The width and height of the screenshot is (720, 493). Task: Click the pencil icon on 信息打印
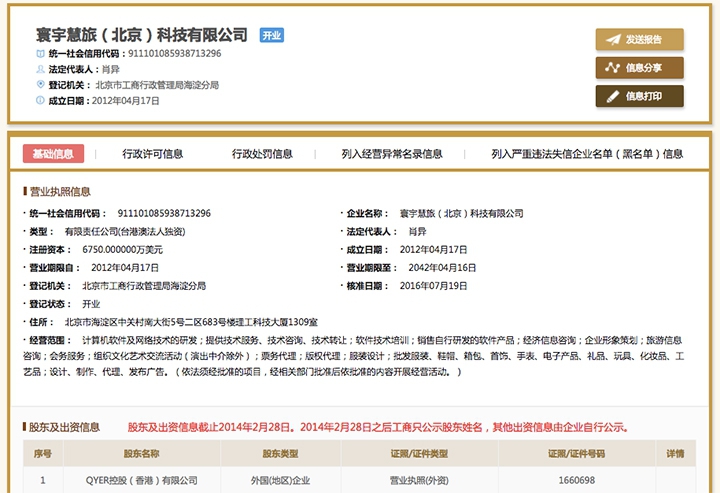pos(613,96)
